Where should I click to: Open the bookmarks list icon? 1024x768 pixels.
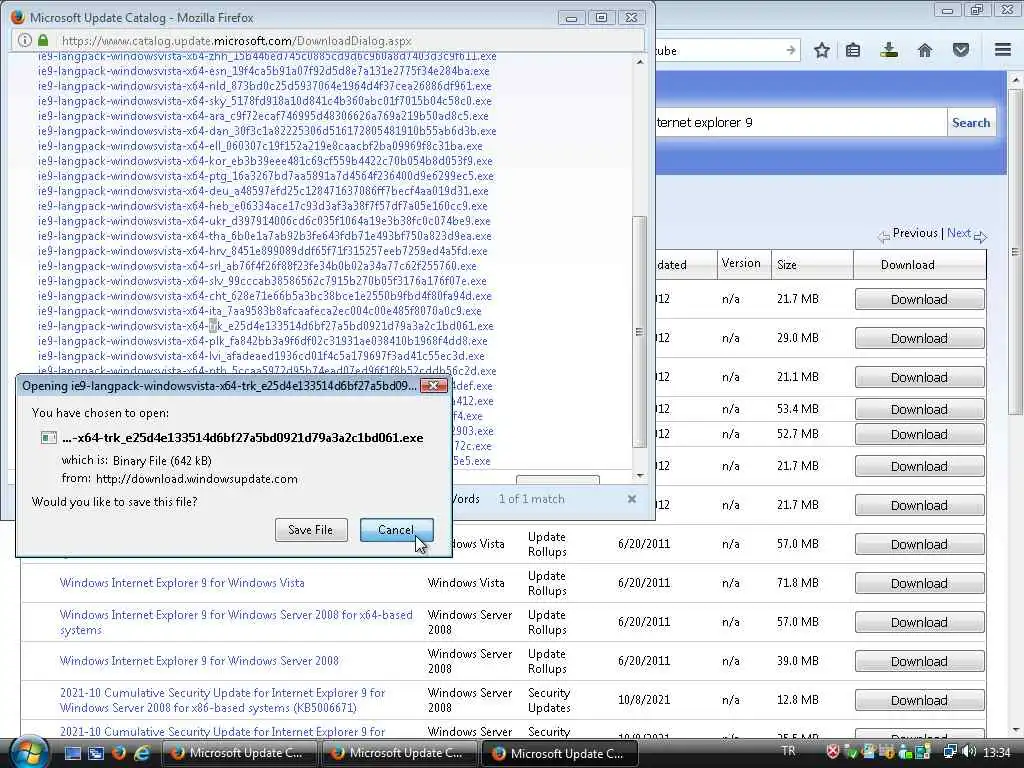[x=853, y=50]
